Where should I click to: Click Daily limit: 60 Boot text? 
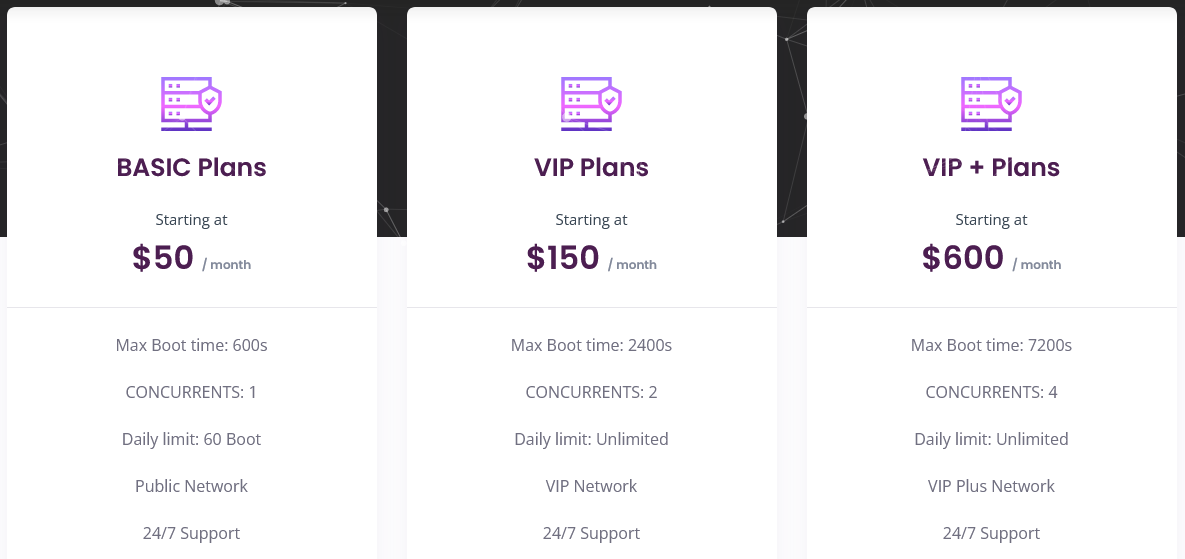191,439
